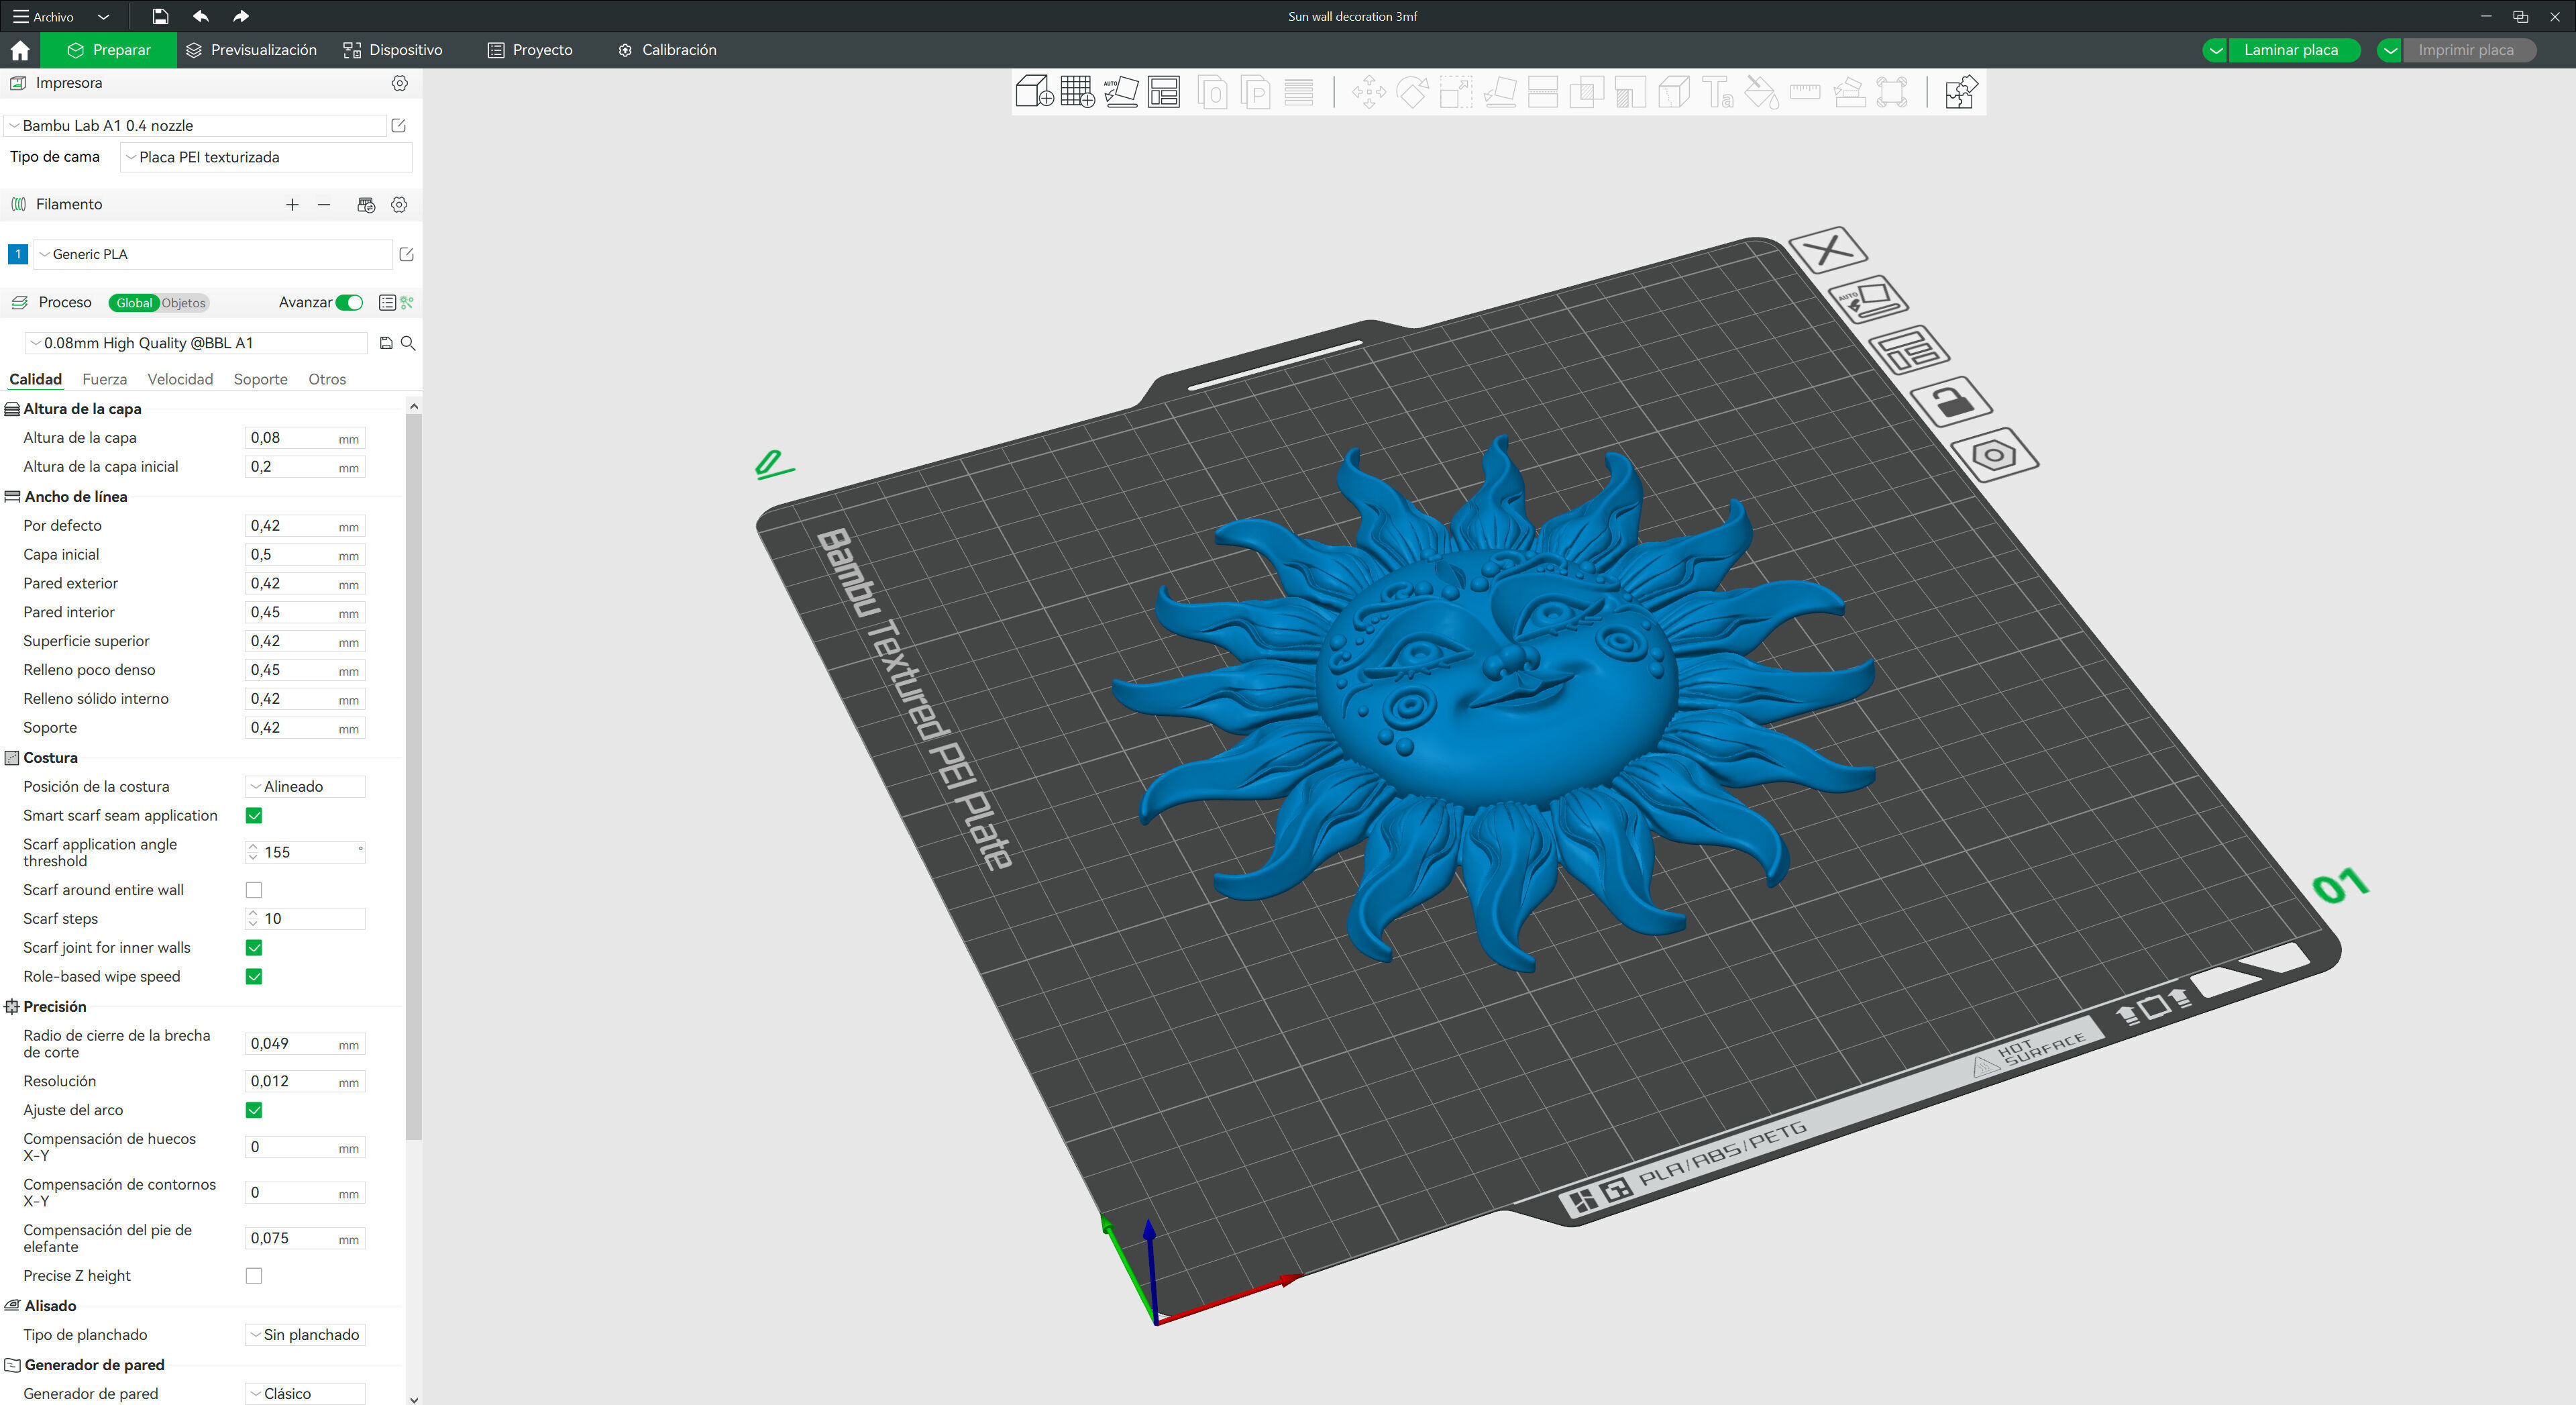Save the process preset
Image resolution: width=2576 pixels, height=1405 pixels.
pos(386,343)
